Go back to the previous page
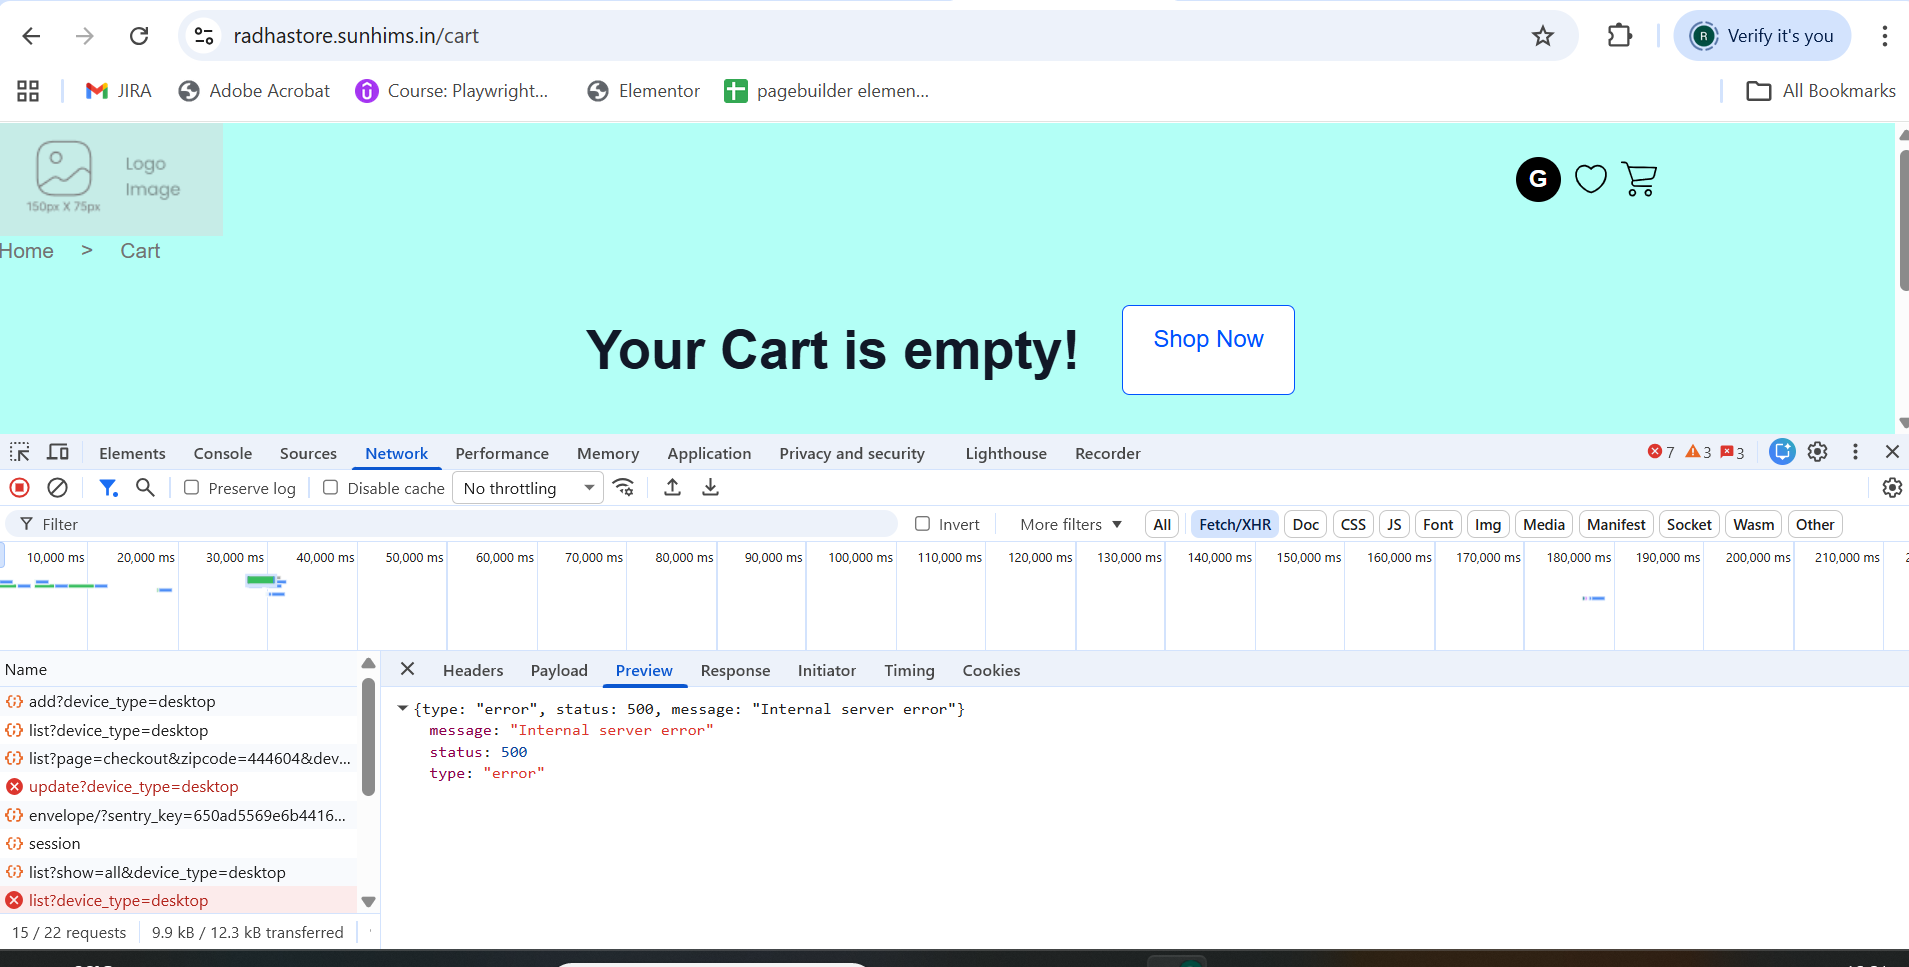Screen dimensions: 1909x967 tap(31, 36)
